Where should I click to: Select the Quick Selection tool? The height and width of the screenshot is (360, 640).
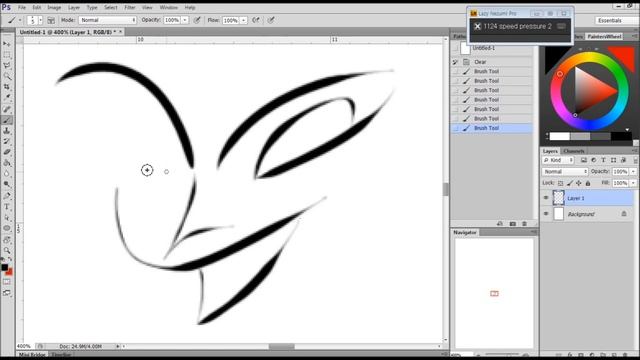(x=7, y=76)
